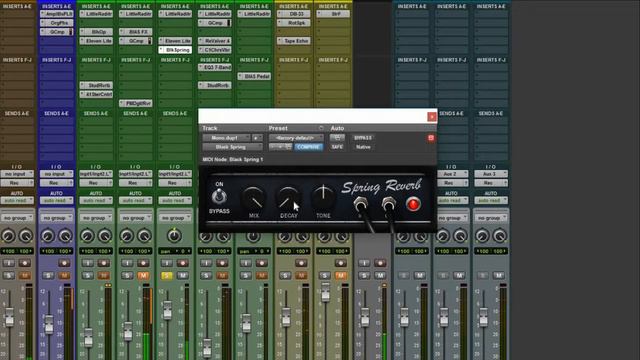The image size is (640, 360).
Task: Open the Aux 3 input selector
Action: point(491,174)
